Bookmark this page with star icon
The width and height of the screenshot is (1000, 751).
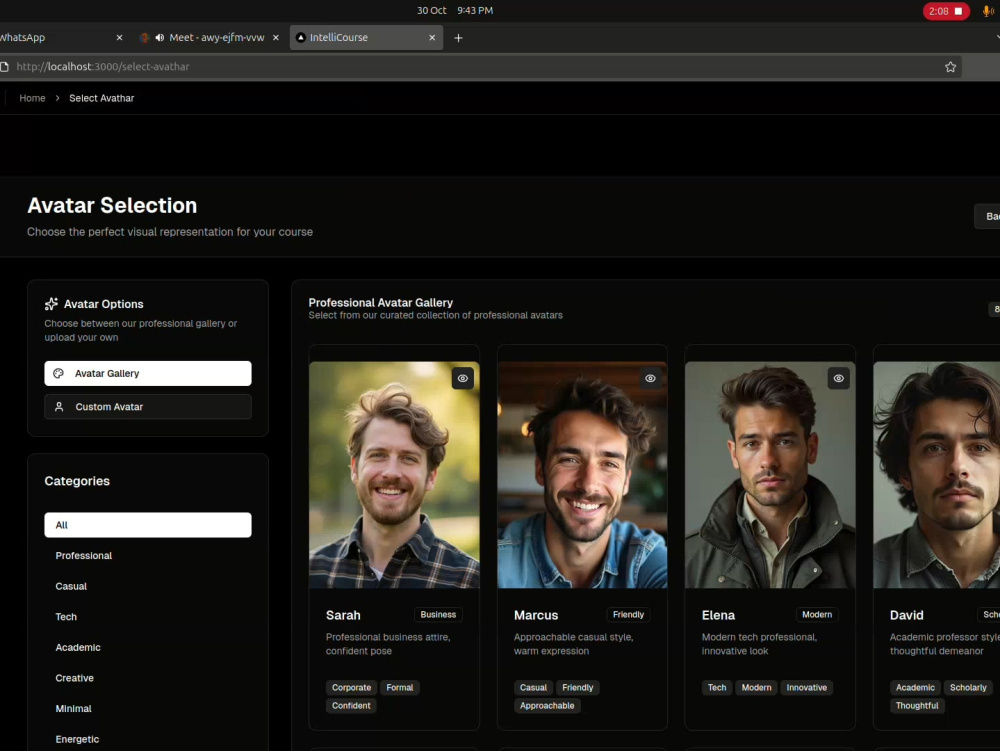950,67
